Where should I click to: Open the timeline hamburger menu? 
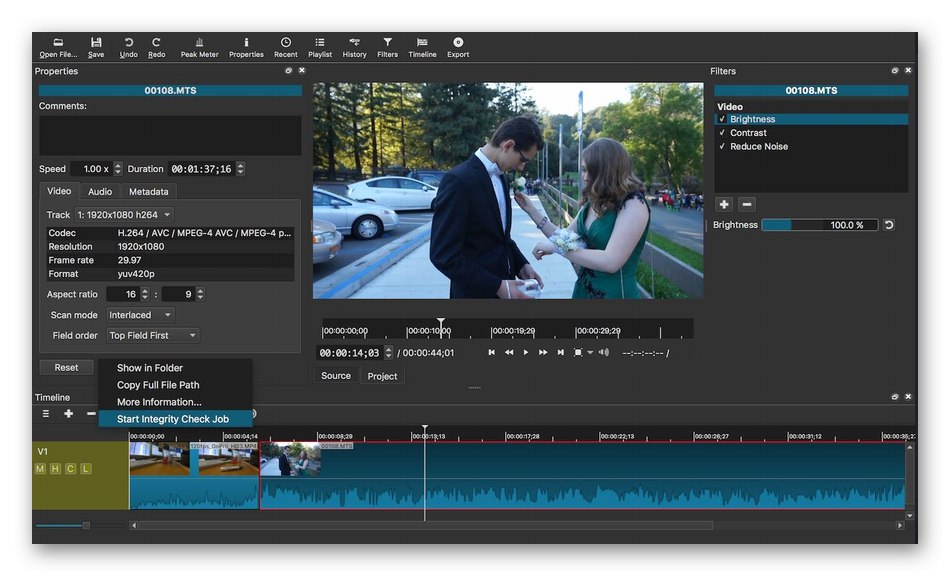pyautogui.click(x=45, y=414)
